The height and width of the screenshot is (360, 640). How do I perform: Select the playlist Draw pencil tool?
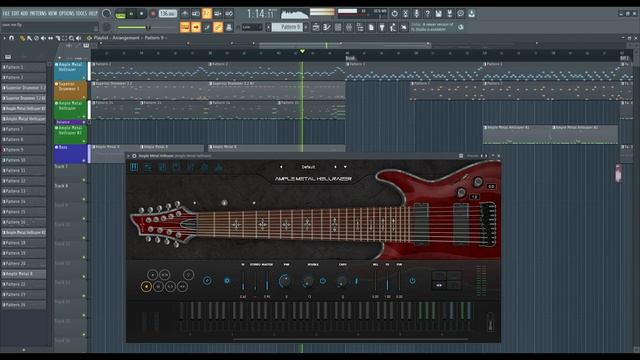(22, 38)
